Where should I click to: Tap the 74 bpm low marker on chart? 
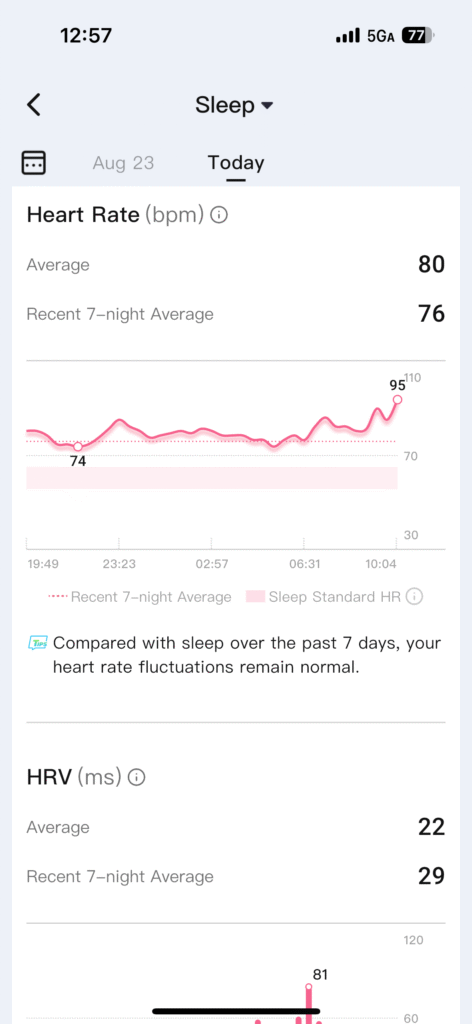(x=78, y=447)
